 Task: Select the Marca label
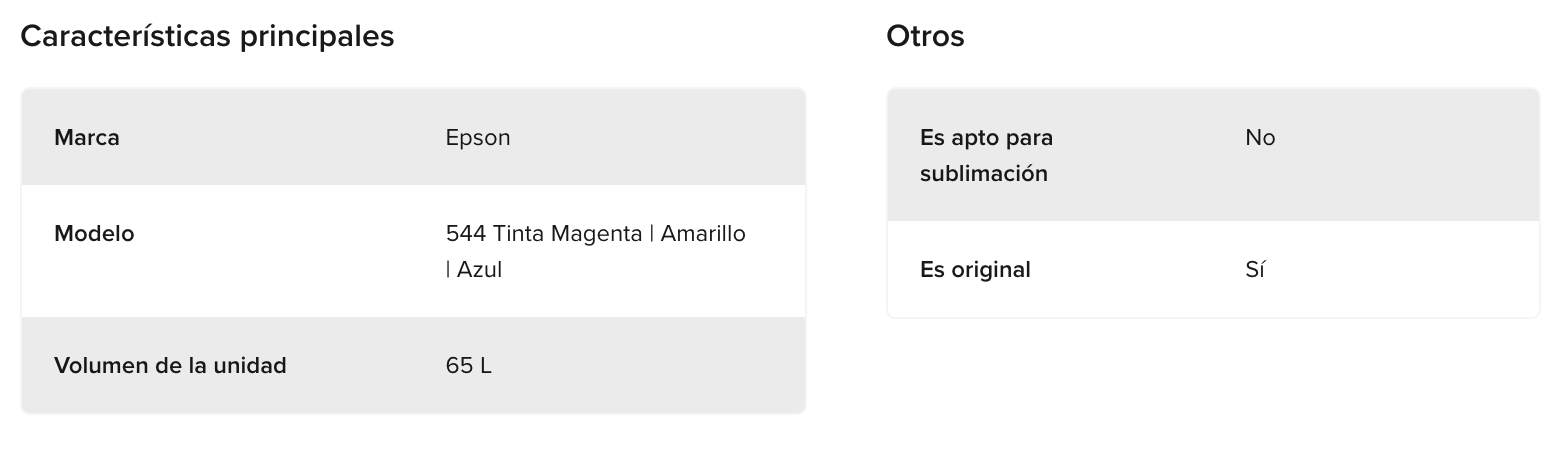pos(87,137)
